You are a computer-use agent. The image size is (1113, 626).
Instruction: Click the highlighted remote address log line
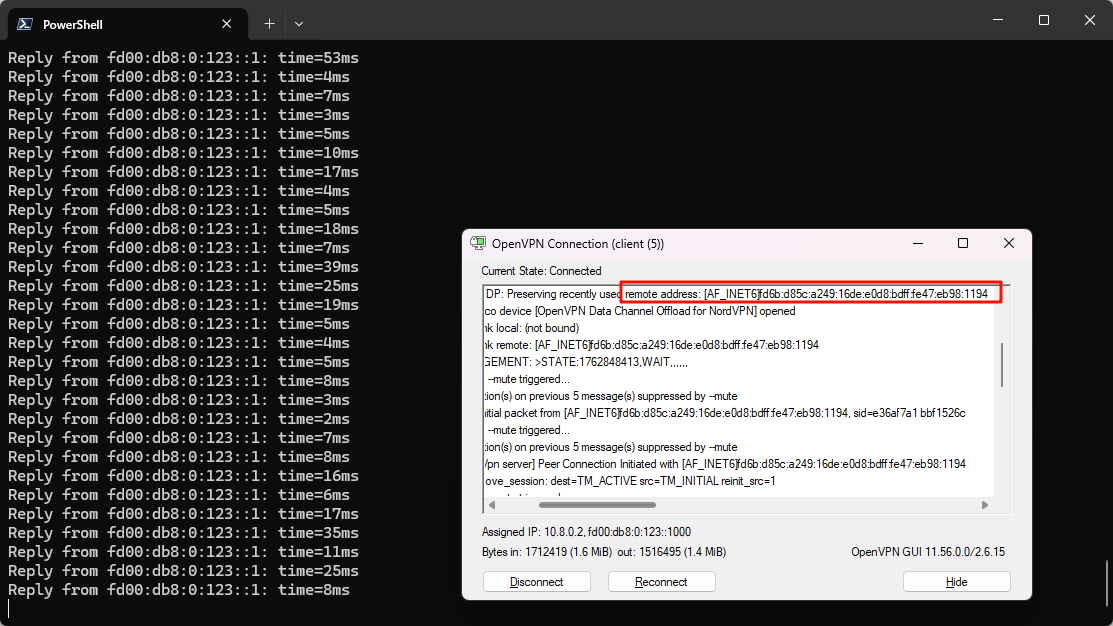(810, 293)
